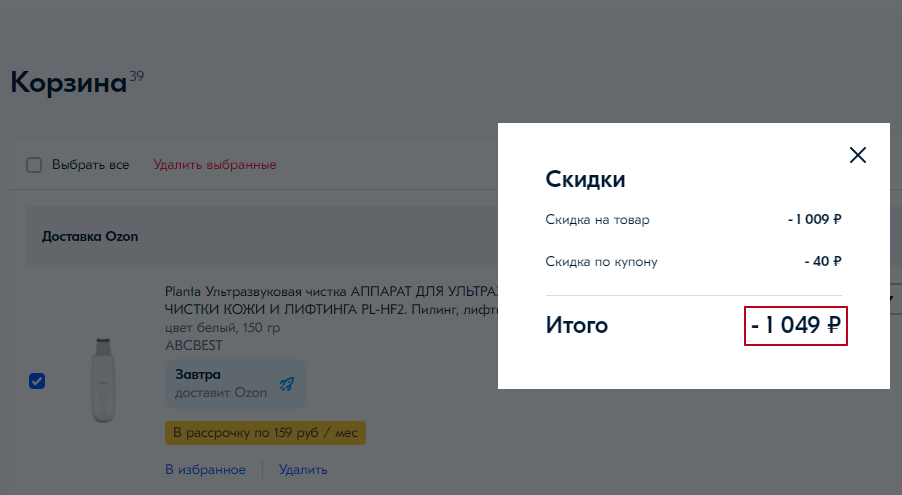Click the ABCBEST seller name

tap(193, 345)
